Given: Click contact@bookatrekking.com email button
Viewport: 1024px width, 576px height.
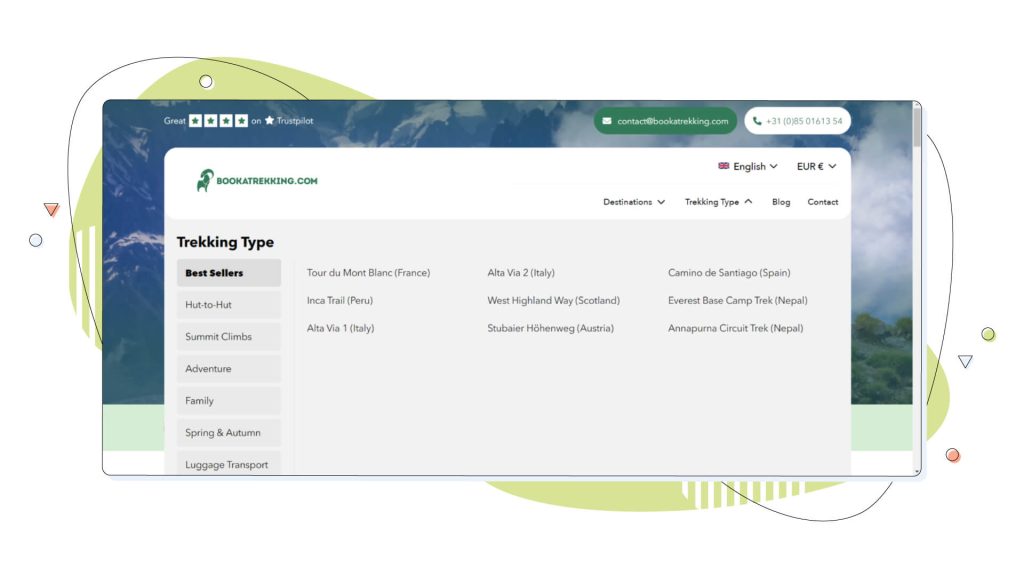Looking at the screenshot, I should coord(665,121).
